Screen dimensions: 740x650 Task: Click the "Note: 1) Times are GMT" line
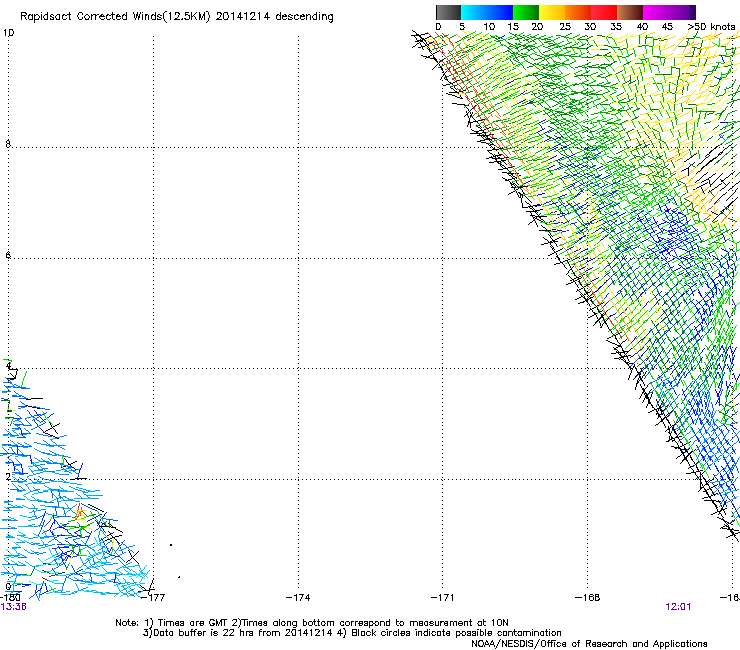click(312, 623)
